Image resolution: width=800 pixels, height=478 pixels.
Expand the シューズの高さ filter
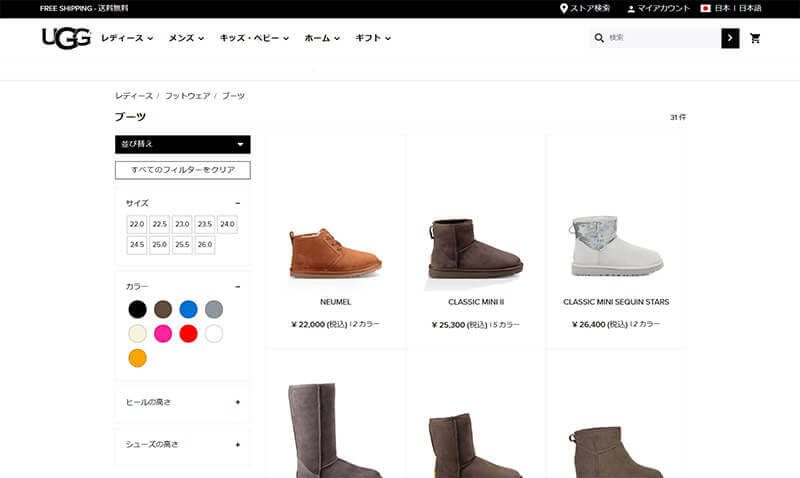click(x=237, y=444)
